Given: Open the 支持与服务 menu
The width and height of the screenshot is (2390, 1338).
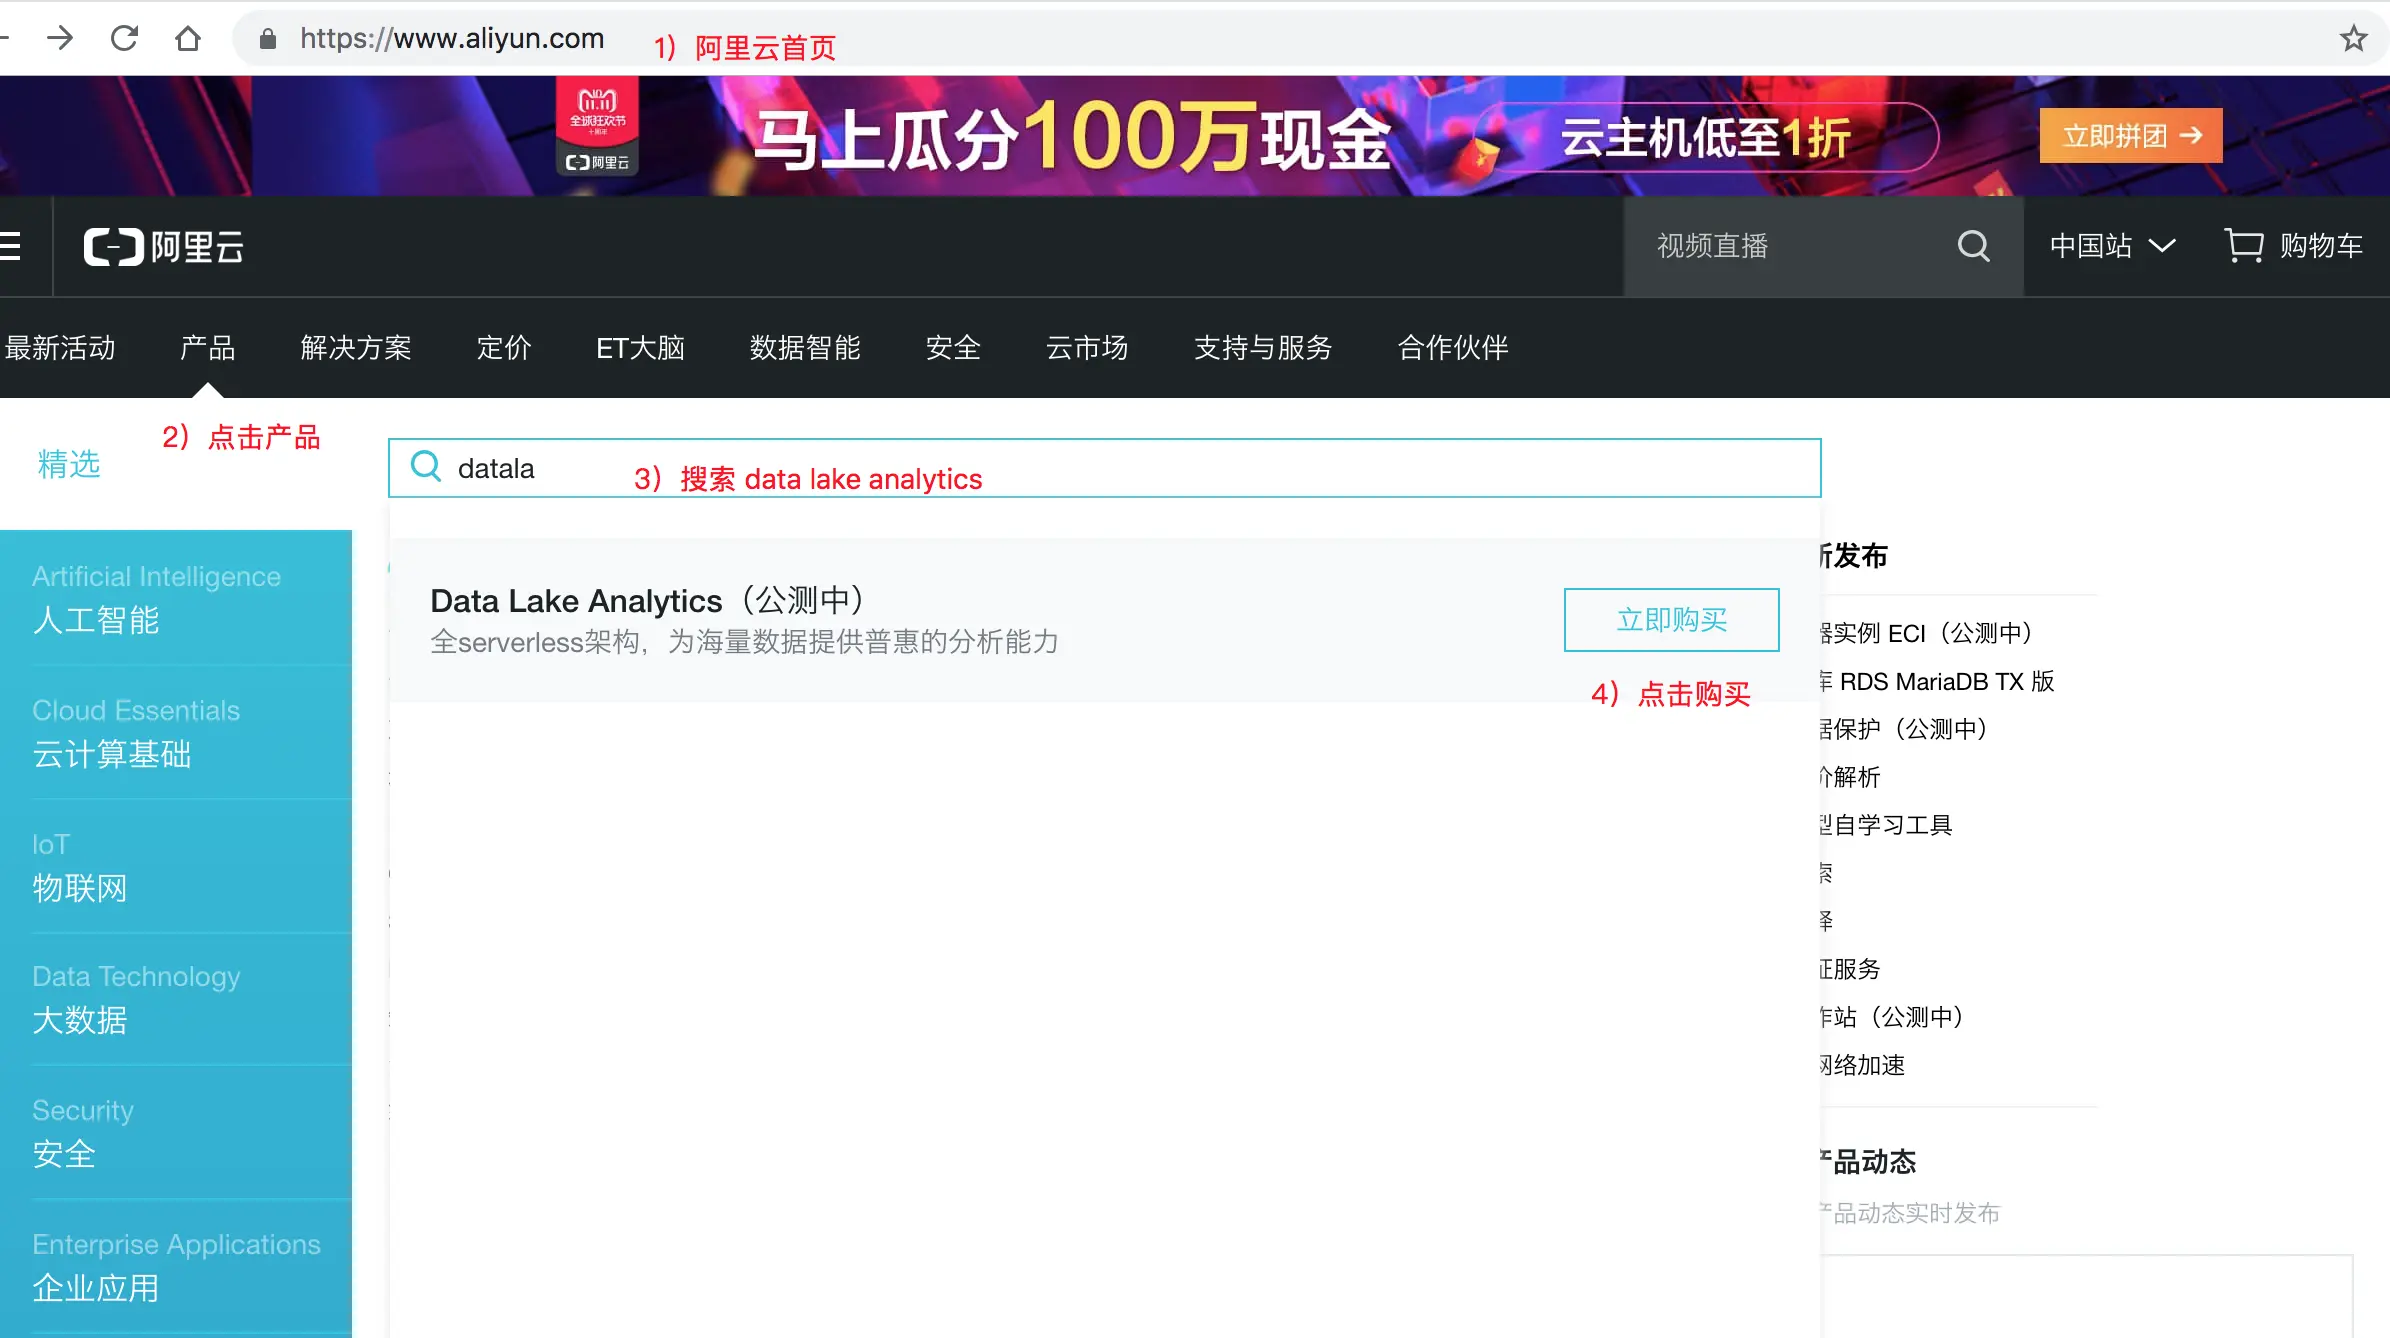Looking at the screenshot, I should [x=1263, y=348].
